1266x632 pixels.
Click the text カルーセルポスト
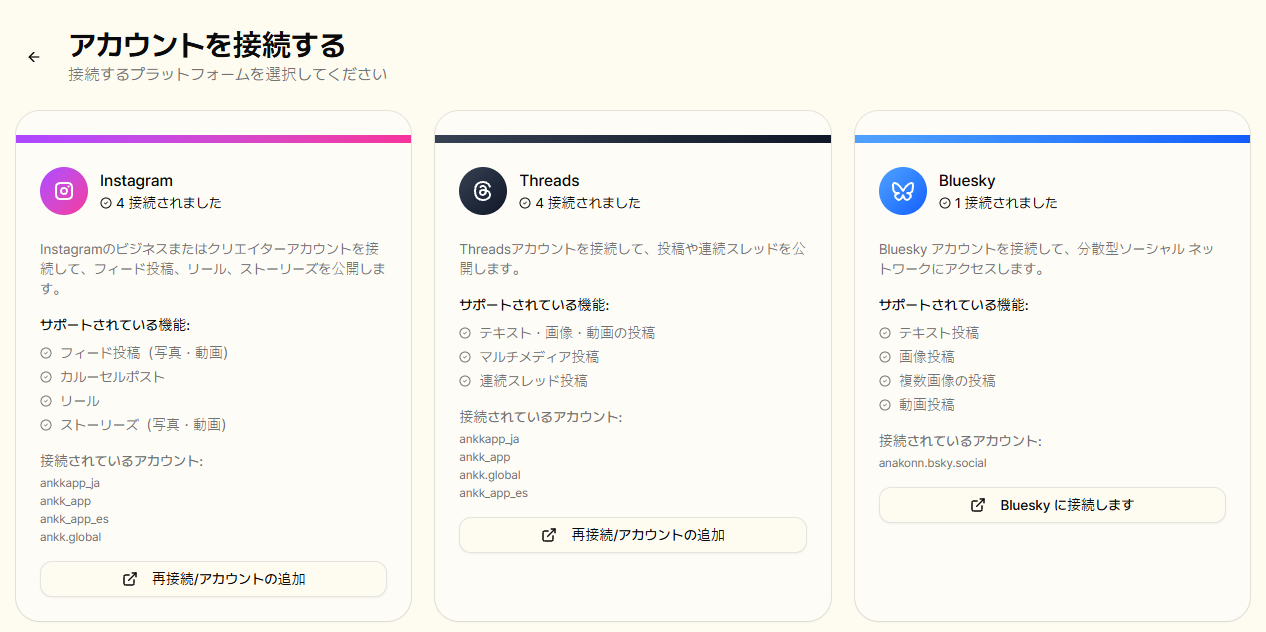coord(112,377)
